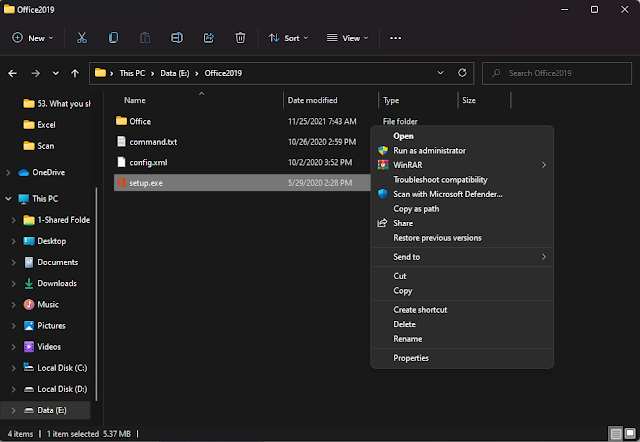The image size is (640, 442).
Task: Open the See more ellipsis menu
Action: coord(395,38)
